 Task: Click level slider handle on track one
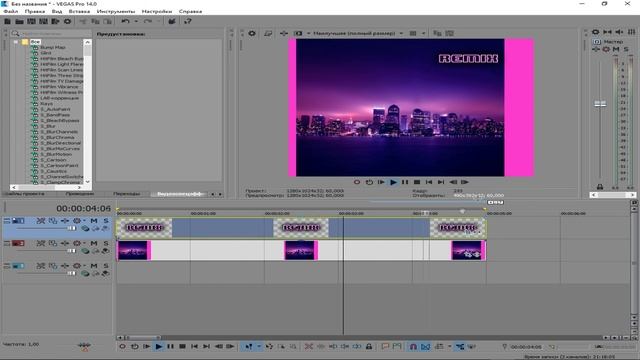pyautogui.click(x=72, y=228)
